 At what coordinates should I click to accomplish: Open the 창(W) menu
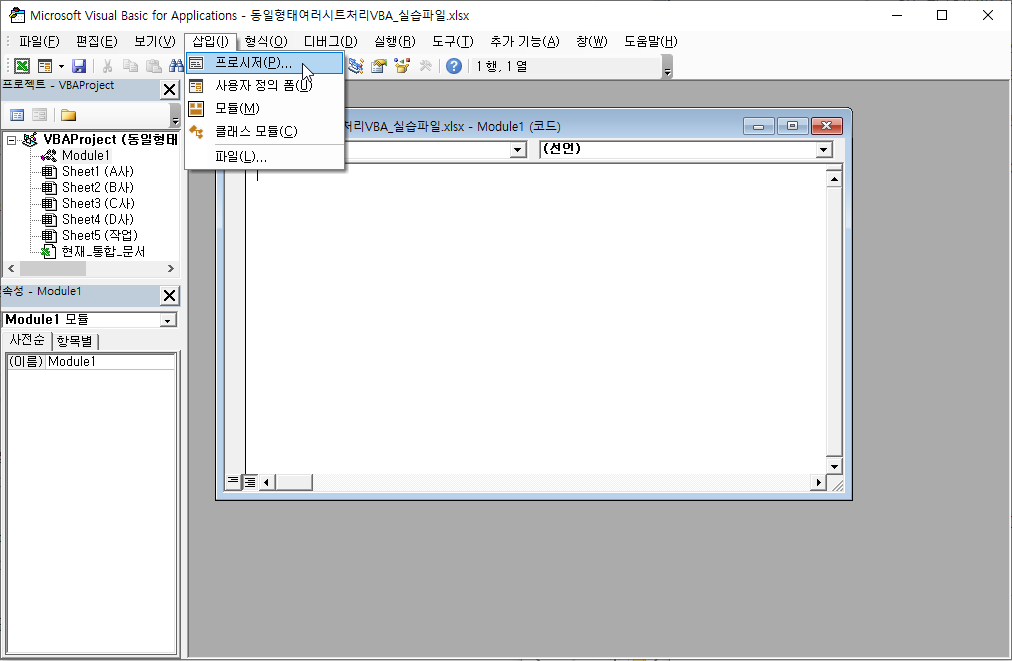591,41
